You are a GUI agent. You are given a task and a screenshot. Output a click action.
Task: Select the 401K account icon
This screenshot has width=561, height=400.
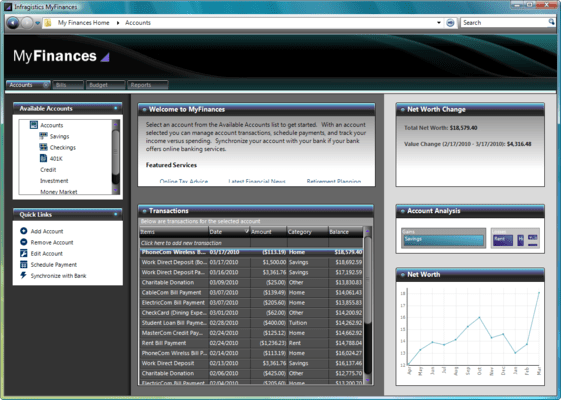click(x=43, y=158)
